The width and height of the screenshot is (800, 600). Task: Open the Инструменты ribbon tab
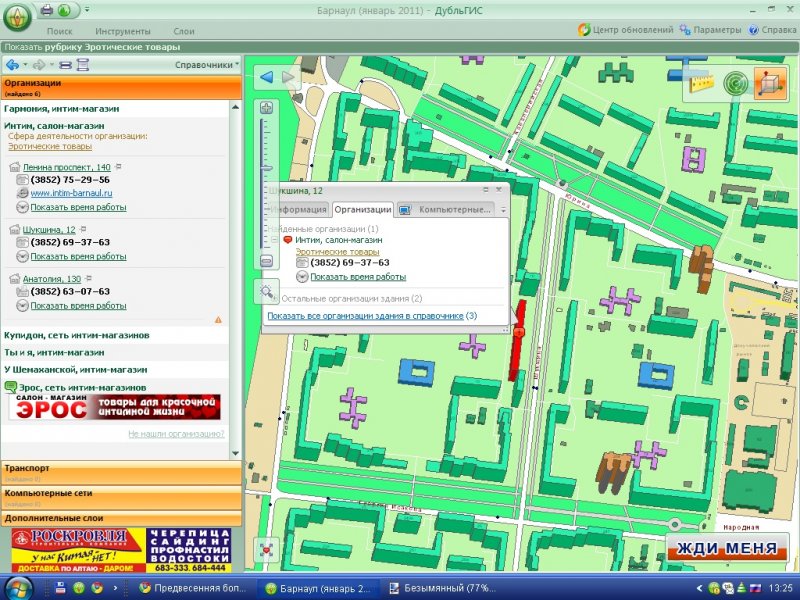pyautogui.click(x=123, y=31)
